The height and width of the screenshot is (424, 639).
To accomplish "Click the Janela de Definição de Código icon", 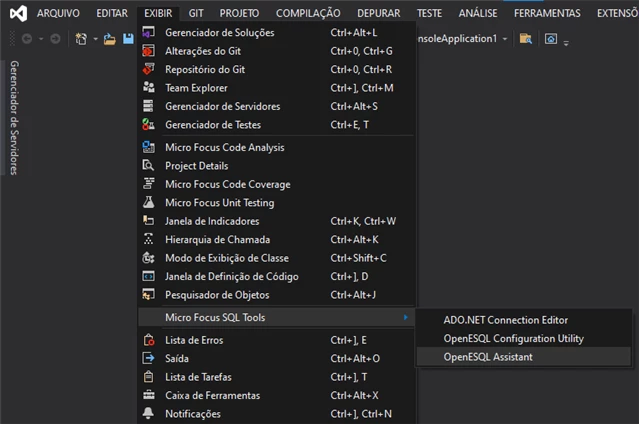I will tap(148, 276).
